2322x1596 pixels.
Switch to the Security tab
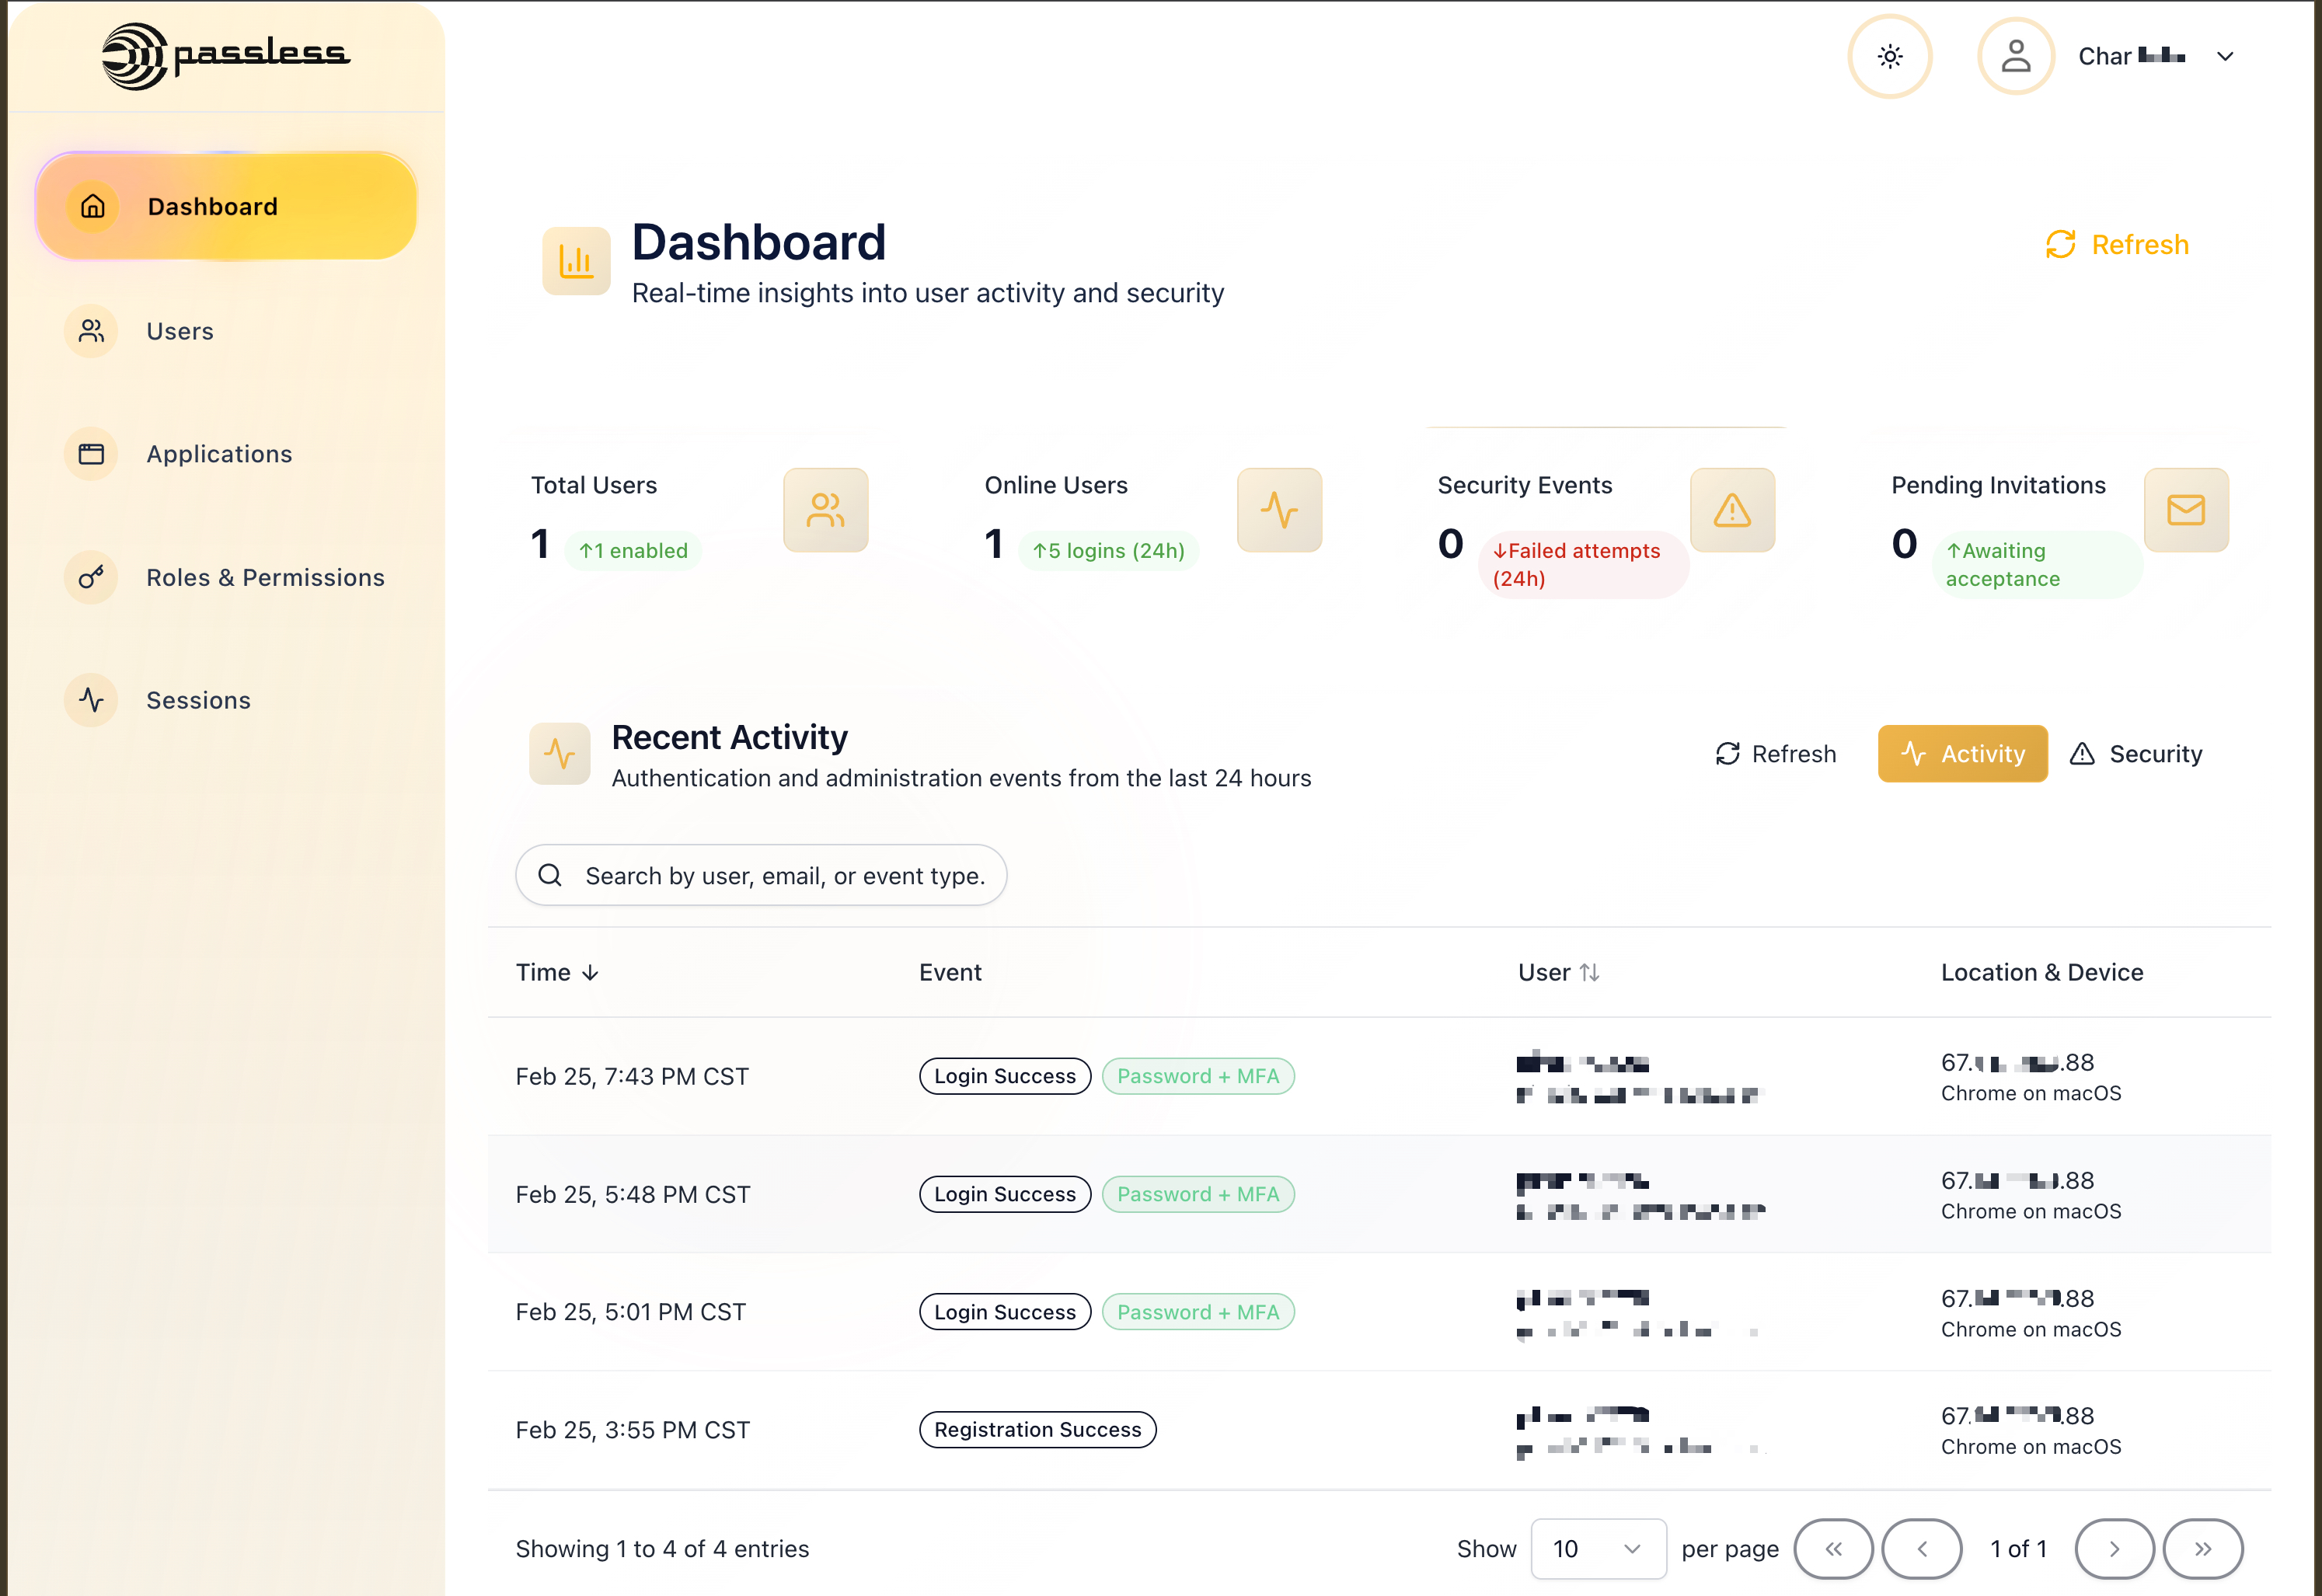[x=2136, y=754]
